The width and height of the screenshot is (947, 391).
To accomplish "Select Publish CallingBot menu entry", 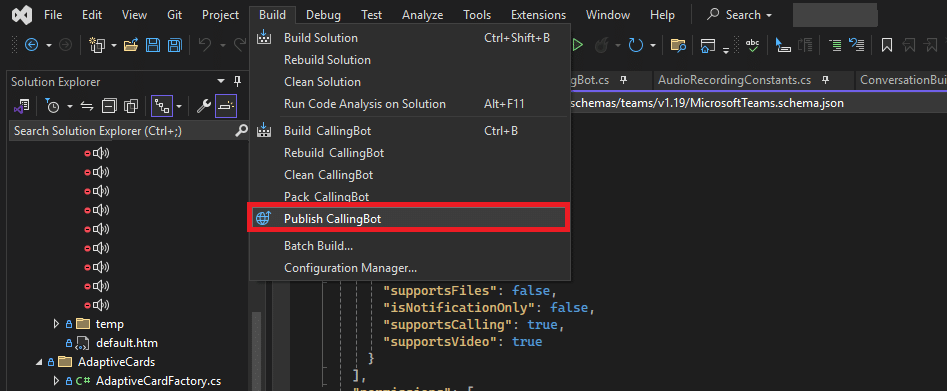I will (410, 219).
